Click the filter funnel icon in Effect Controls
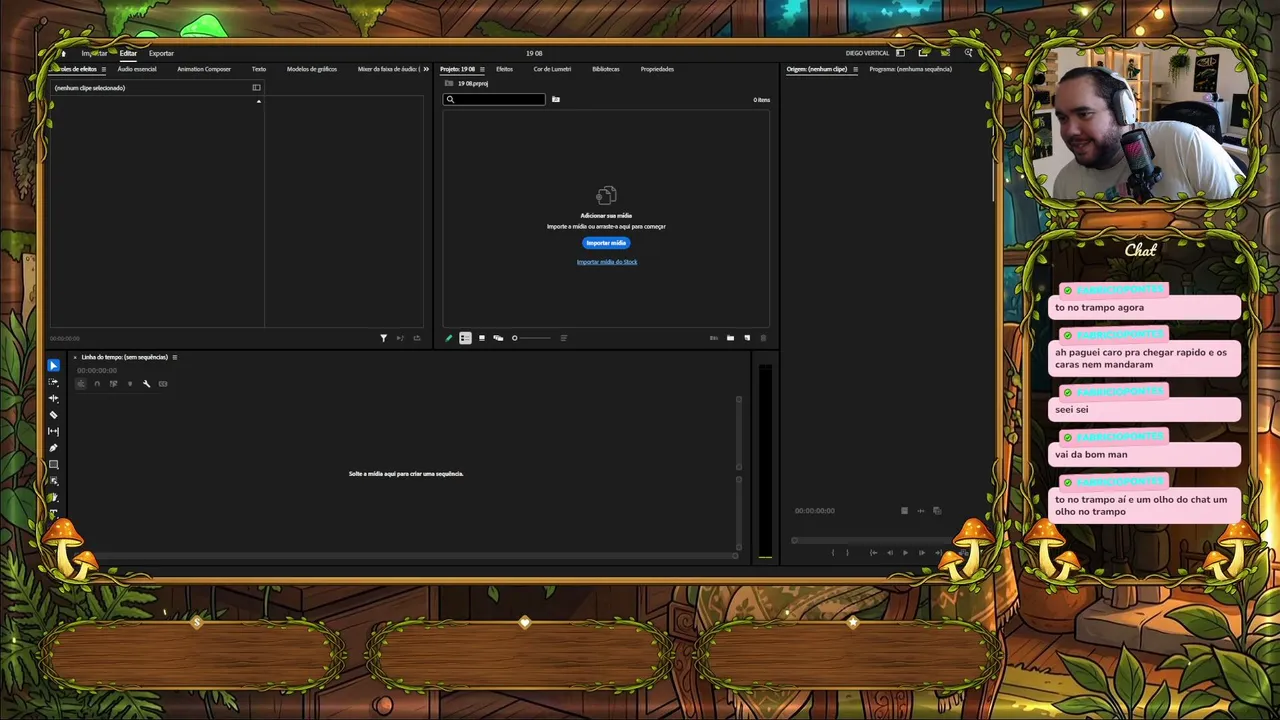Image resolution: width=1280 pixels, height=720 pixels. pos(383,338)
